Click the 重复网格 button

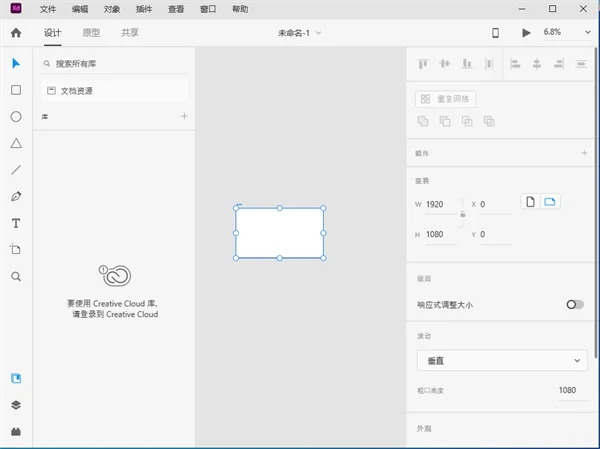click(x=445, y=99)
